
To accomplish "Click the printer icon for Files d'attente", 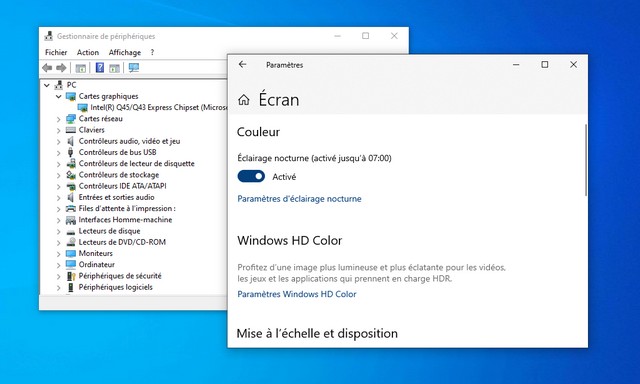I will pyautogui.click(x=71, y=209).
